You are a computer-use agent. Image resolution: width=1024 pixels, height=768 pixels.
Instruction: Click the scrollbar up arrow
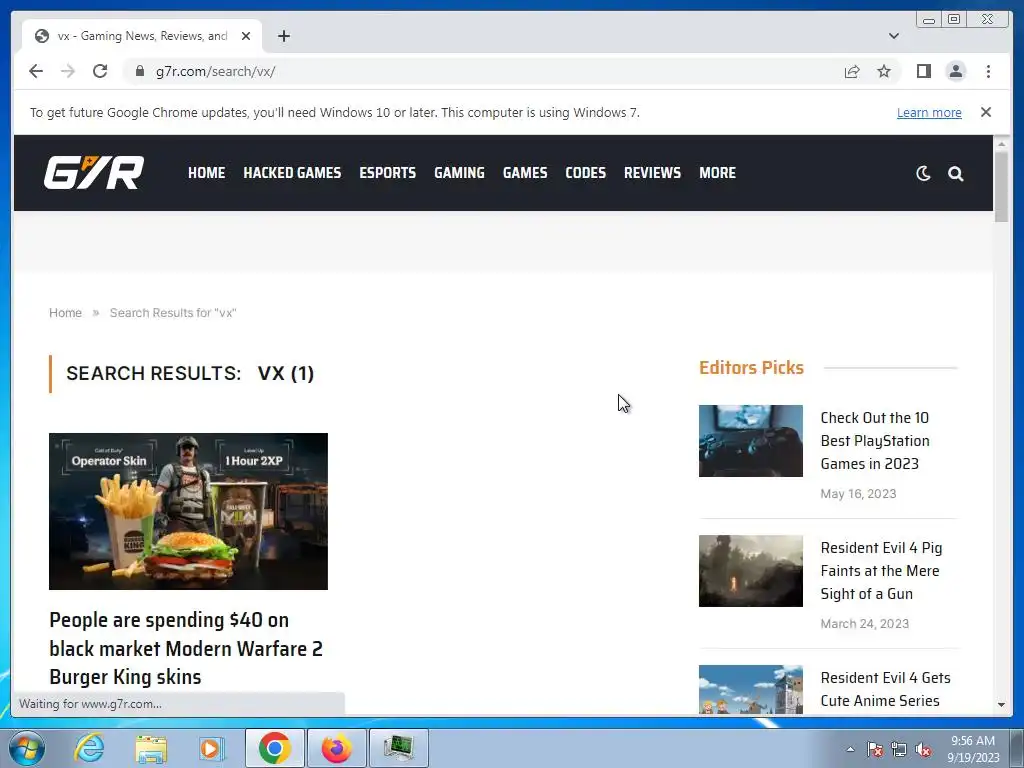point(1001,143)
